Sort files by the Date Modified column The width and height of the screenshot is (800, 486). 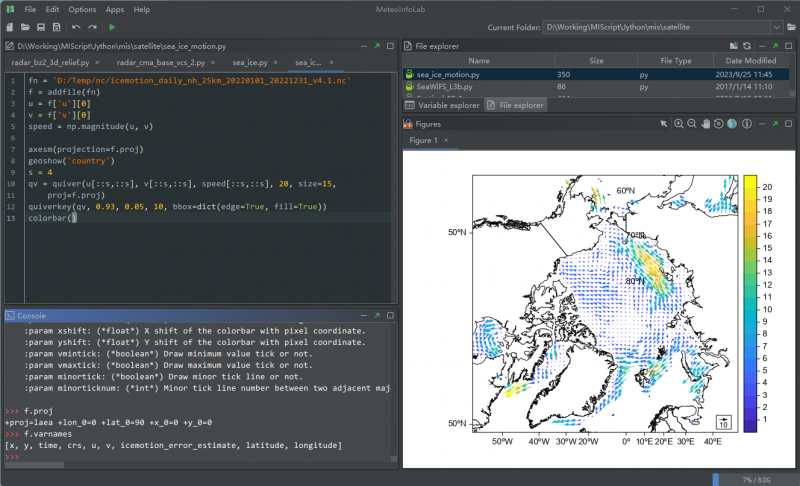[750, 60]
